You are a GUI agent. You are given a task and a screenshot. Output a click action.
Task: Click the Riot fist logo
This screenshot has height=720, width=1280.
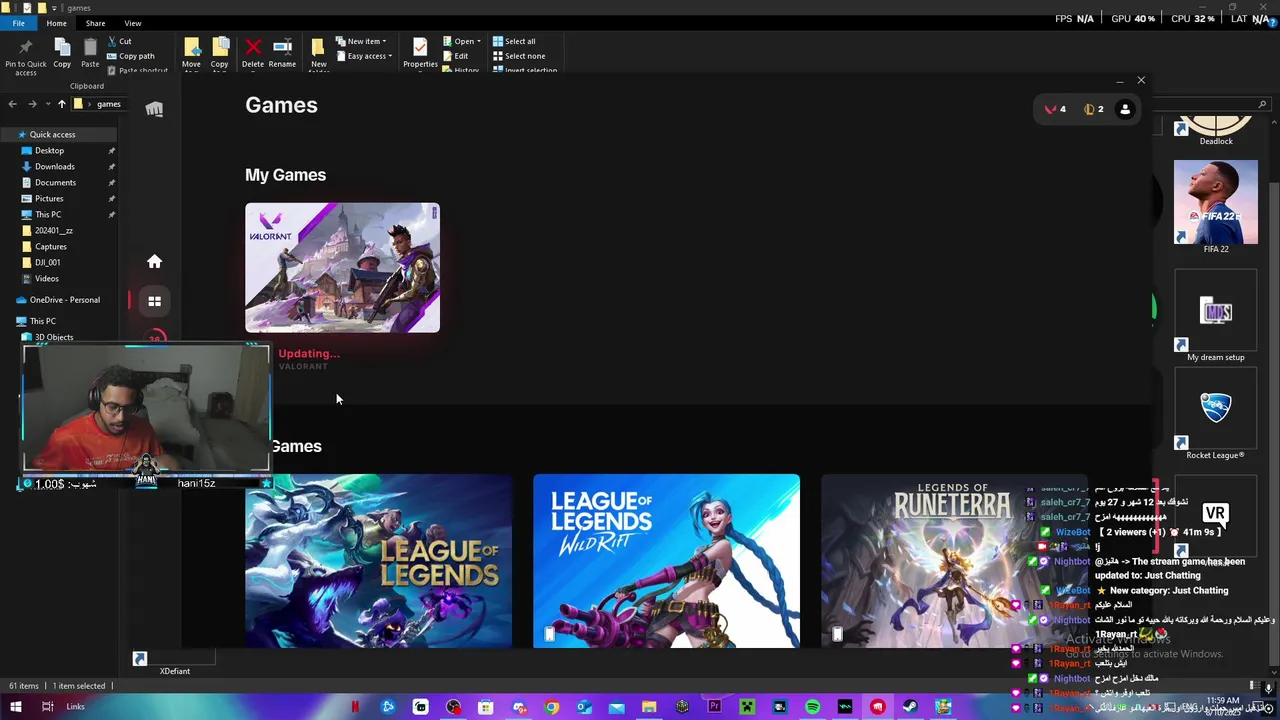(154, 109)
